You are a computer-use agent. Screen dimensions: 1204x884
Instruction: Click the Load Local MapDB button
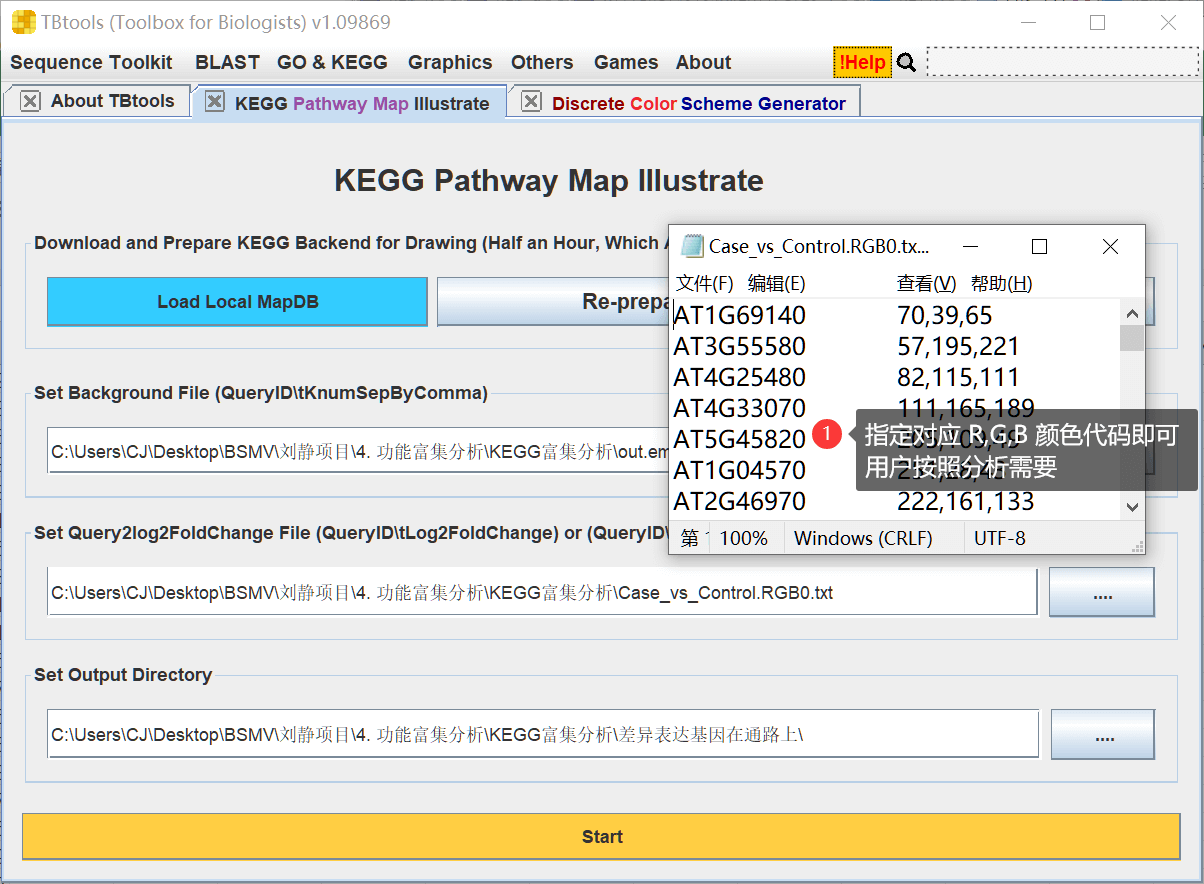pyautogui.click(x=237, y=301)
